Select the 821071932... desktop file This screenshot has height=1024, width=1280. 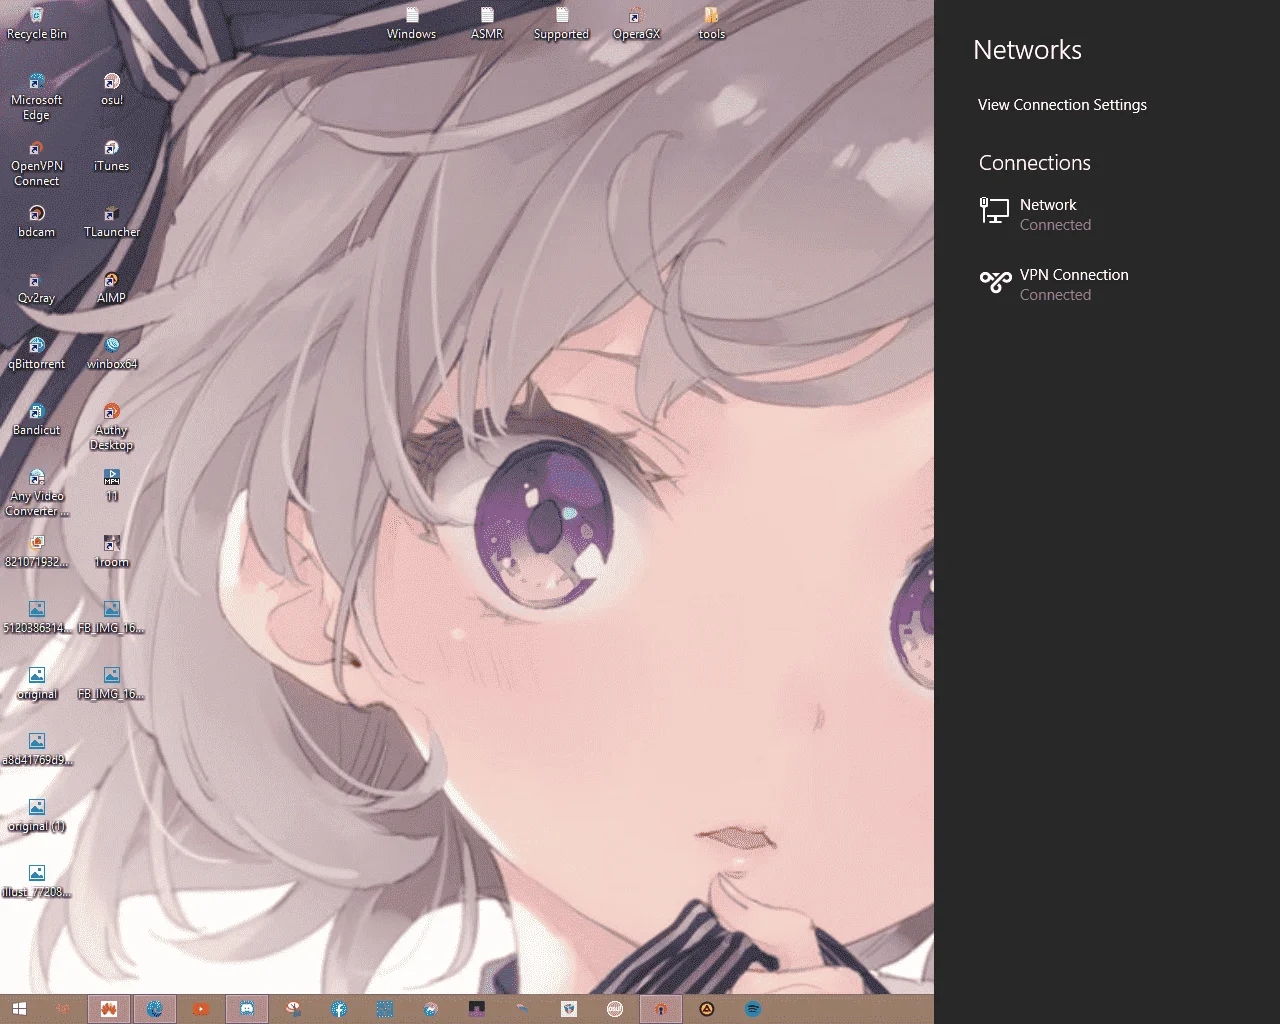pyautogui.click(x=37, y=552)
